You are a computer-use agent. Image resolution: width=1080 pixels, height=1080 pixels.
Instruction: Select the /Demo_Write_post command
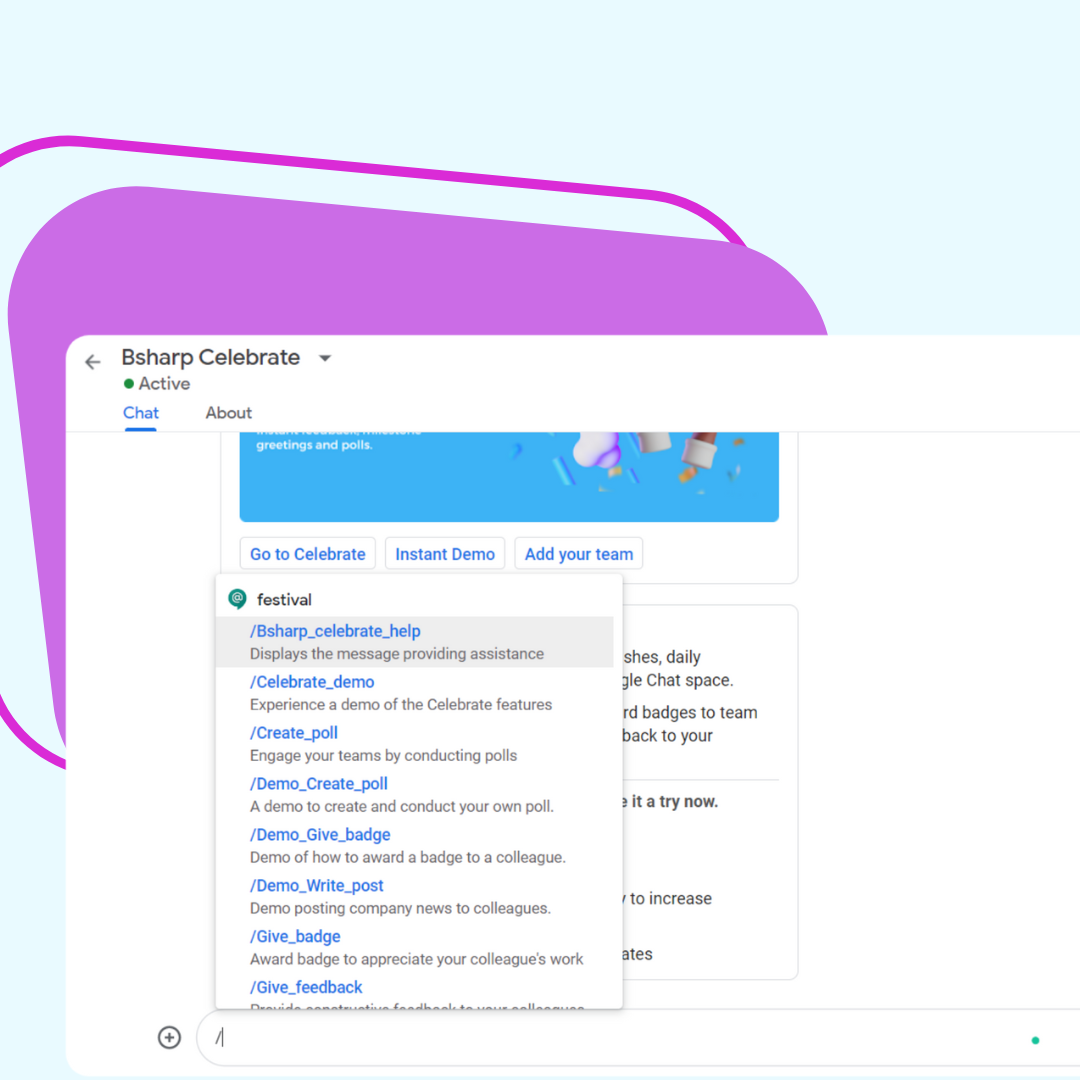[415, 897]
